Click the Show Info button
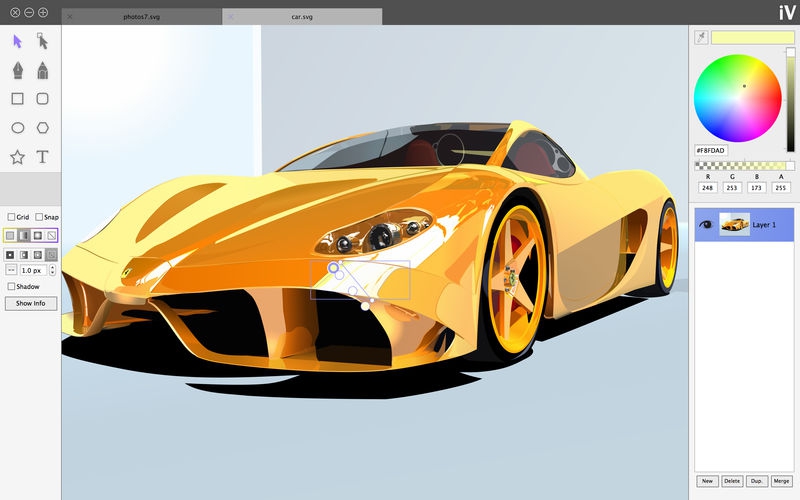This screenshot has width=800, height=500. click(31, 303)
